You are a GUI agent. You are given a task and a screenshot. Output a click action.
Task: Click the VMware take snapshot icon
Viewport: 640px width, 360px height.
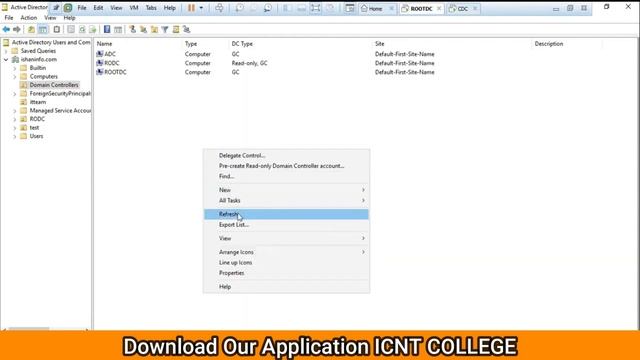coord(239,8)
